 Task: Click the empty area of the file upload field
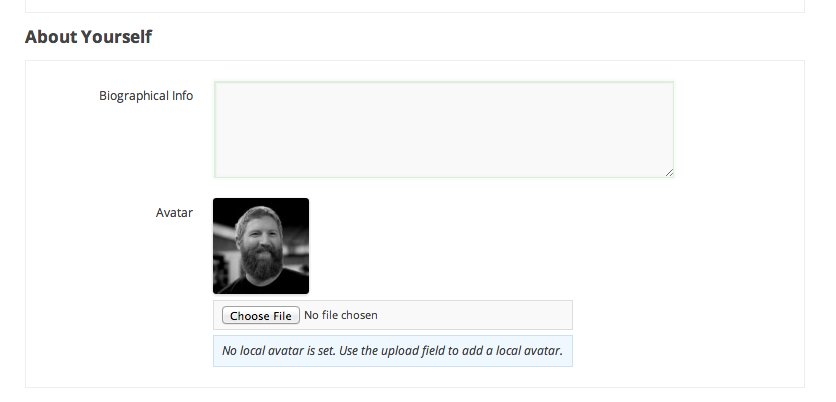tap(475, 316)
